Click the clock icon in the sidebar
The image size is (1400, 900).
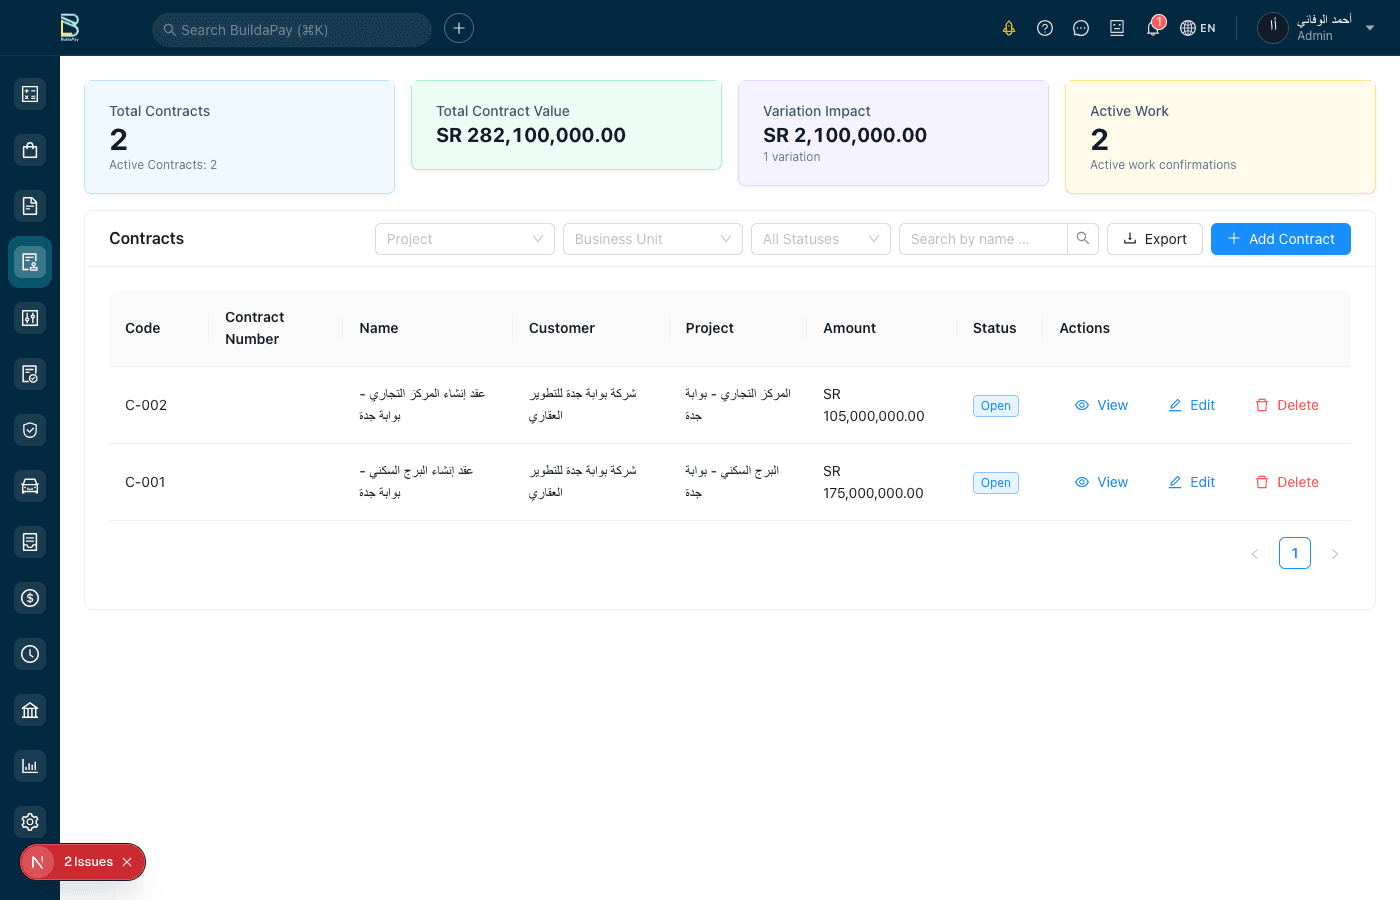point(29,653)
